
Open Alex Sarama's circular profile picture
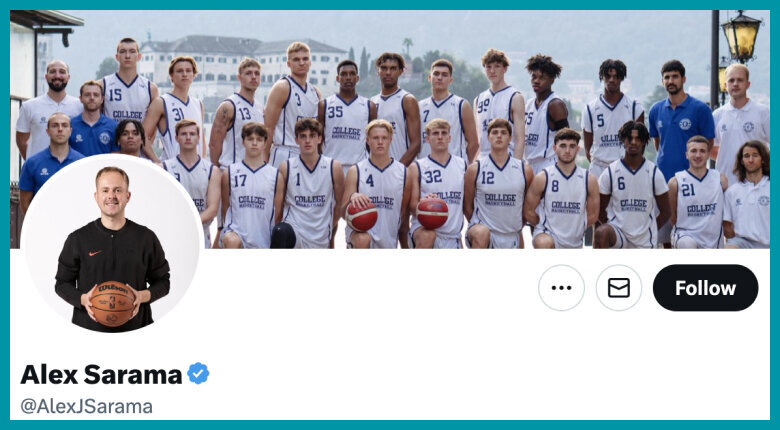111,244
